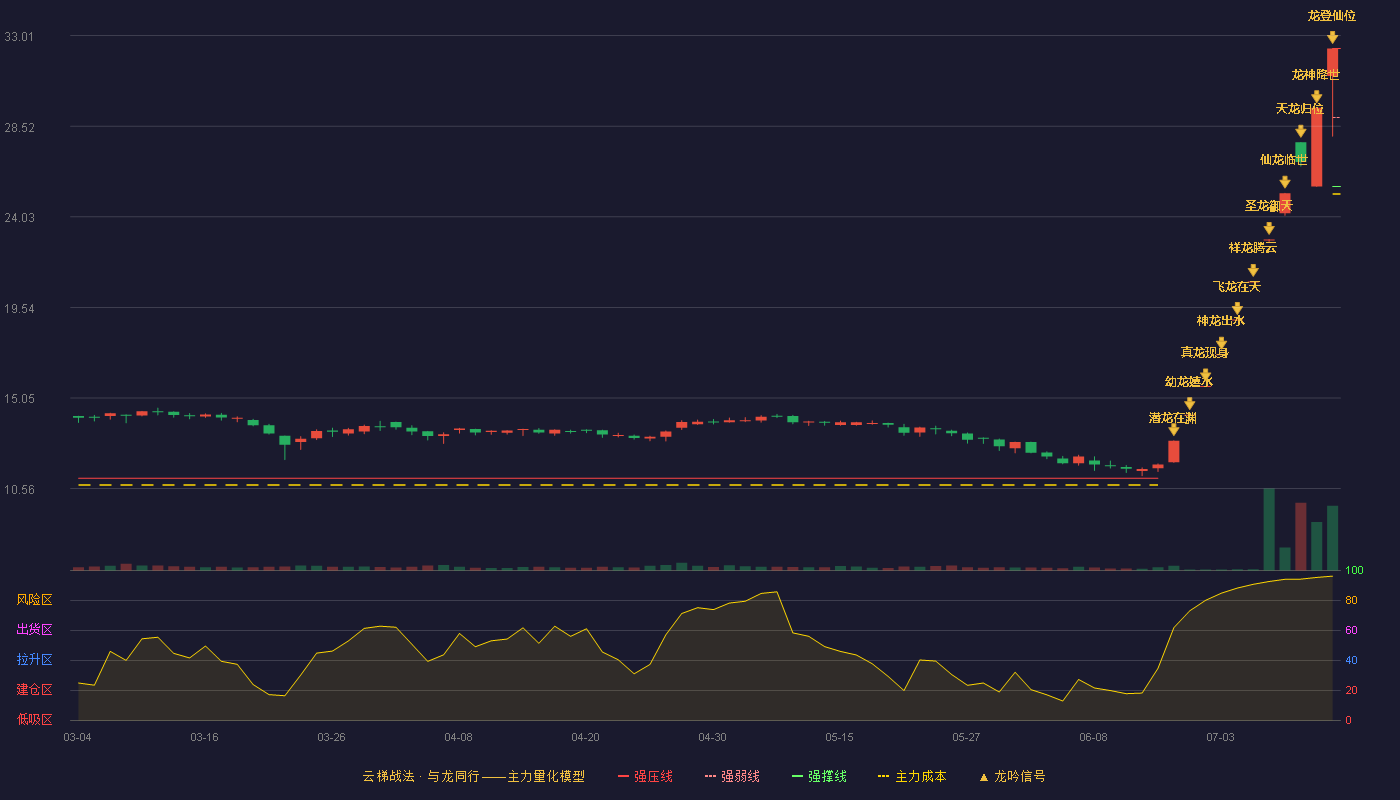Click the tallest green volume bar
This screenshot has width=1400, height=800.
[1269, 529]
